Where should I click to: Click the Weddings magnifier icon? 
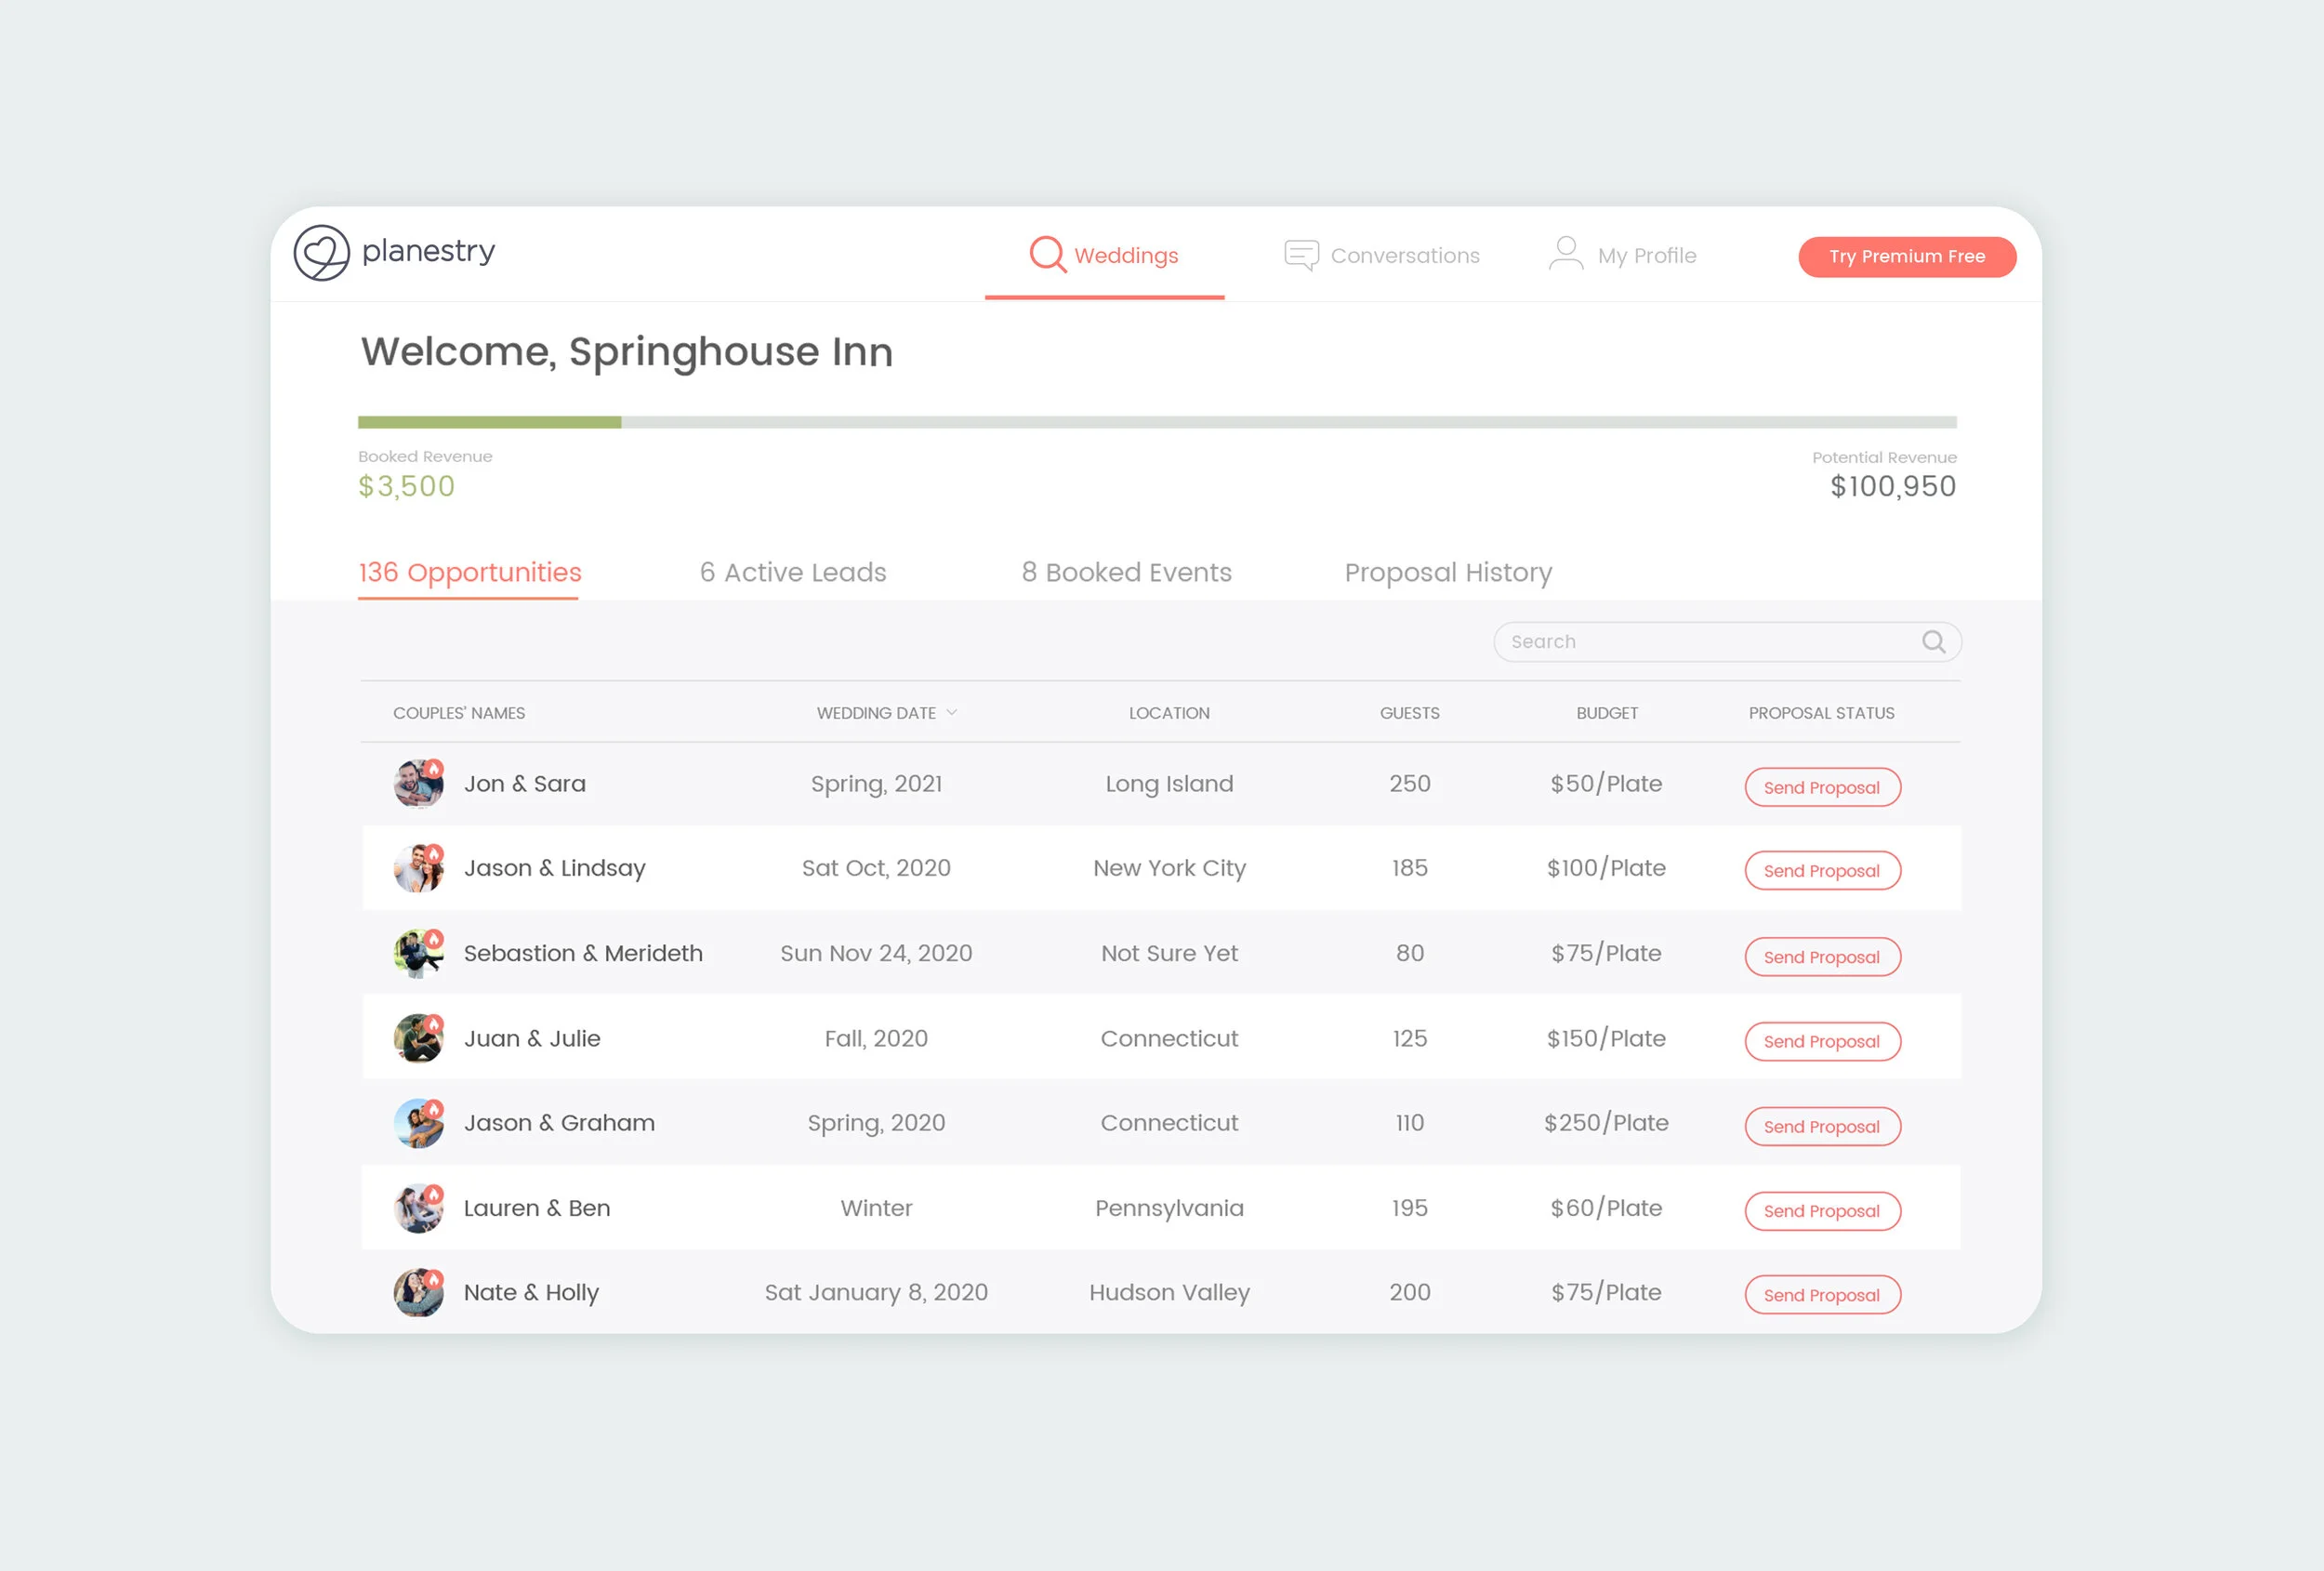[1047, 254]
